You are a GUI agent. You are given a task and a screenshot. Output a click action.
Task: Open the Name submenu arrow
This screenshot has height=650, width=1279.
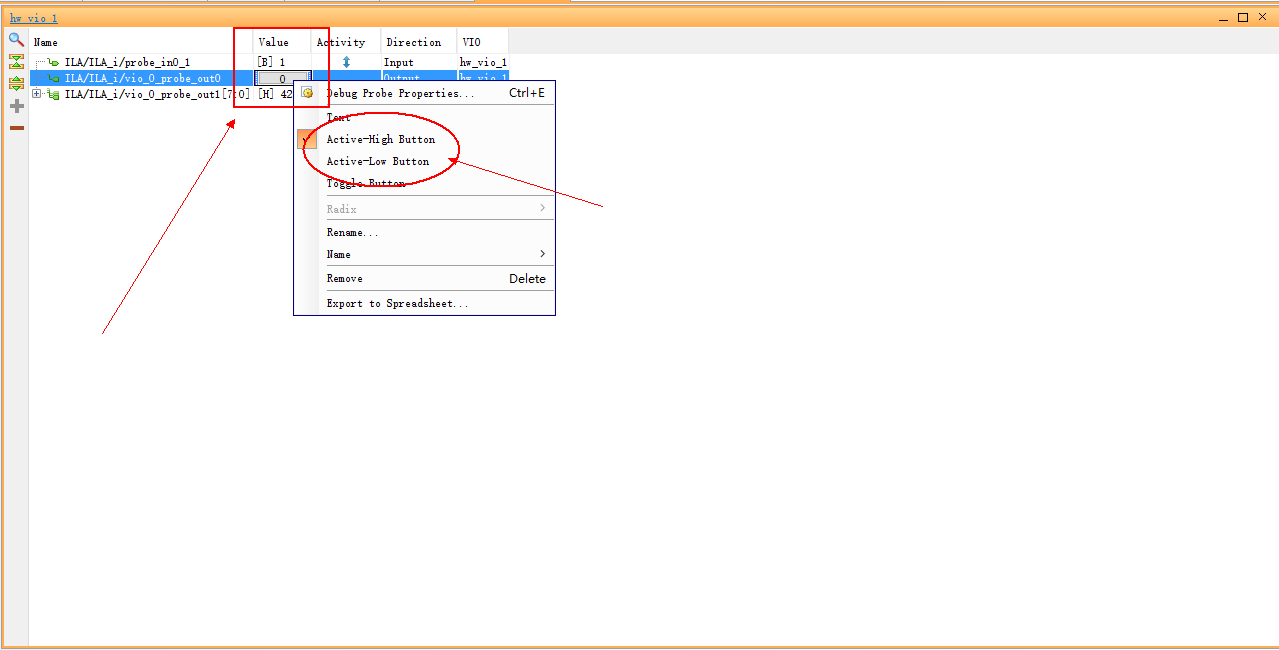pyautogui.click(x=543, y=254)
